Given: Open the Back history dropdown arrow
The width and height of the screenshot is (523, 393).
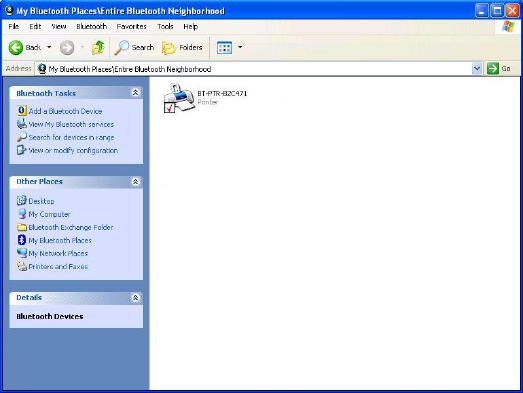Looking at the screenshot, I should [49, 47].
